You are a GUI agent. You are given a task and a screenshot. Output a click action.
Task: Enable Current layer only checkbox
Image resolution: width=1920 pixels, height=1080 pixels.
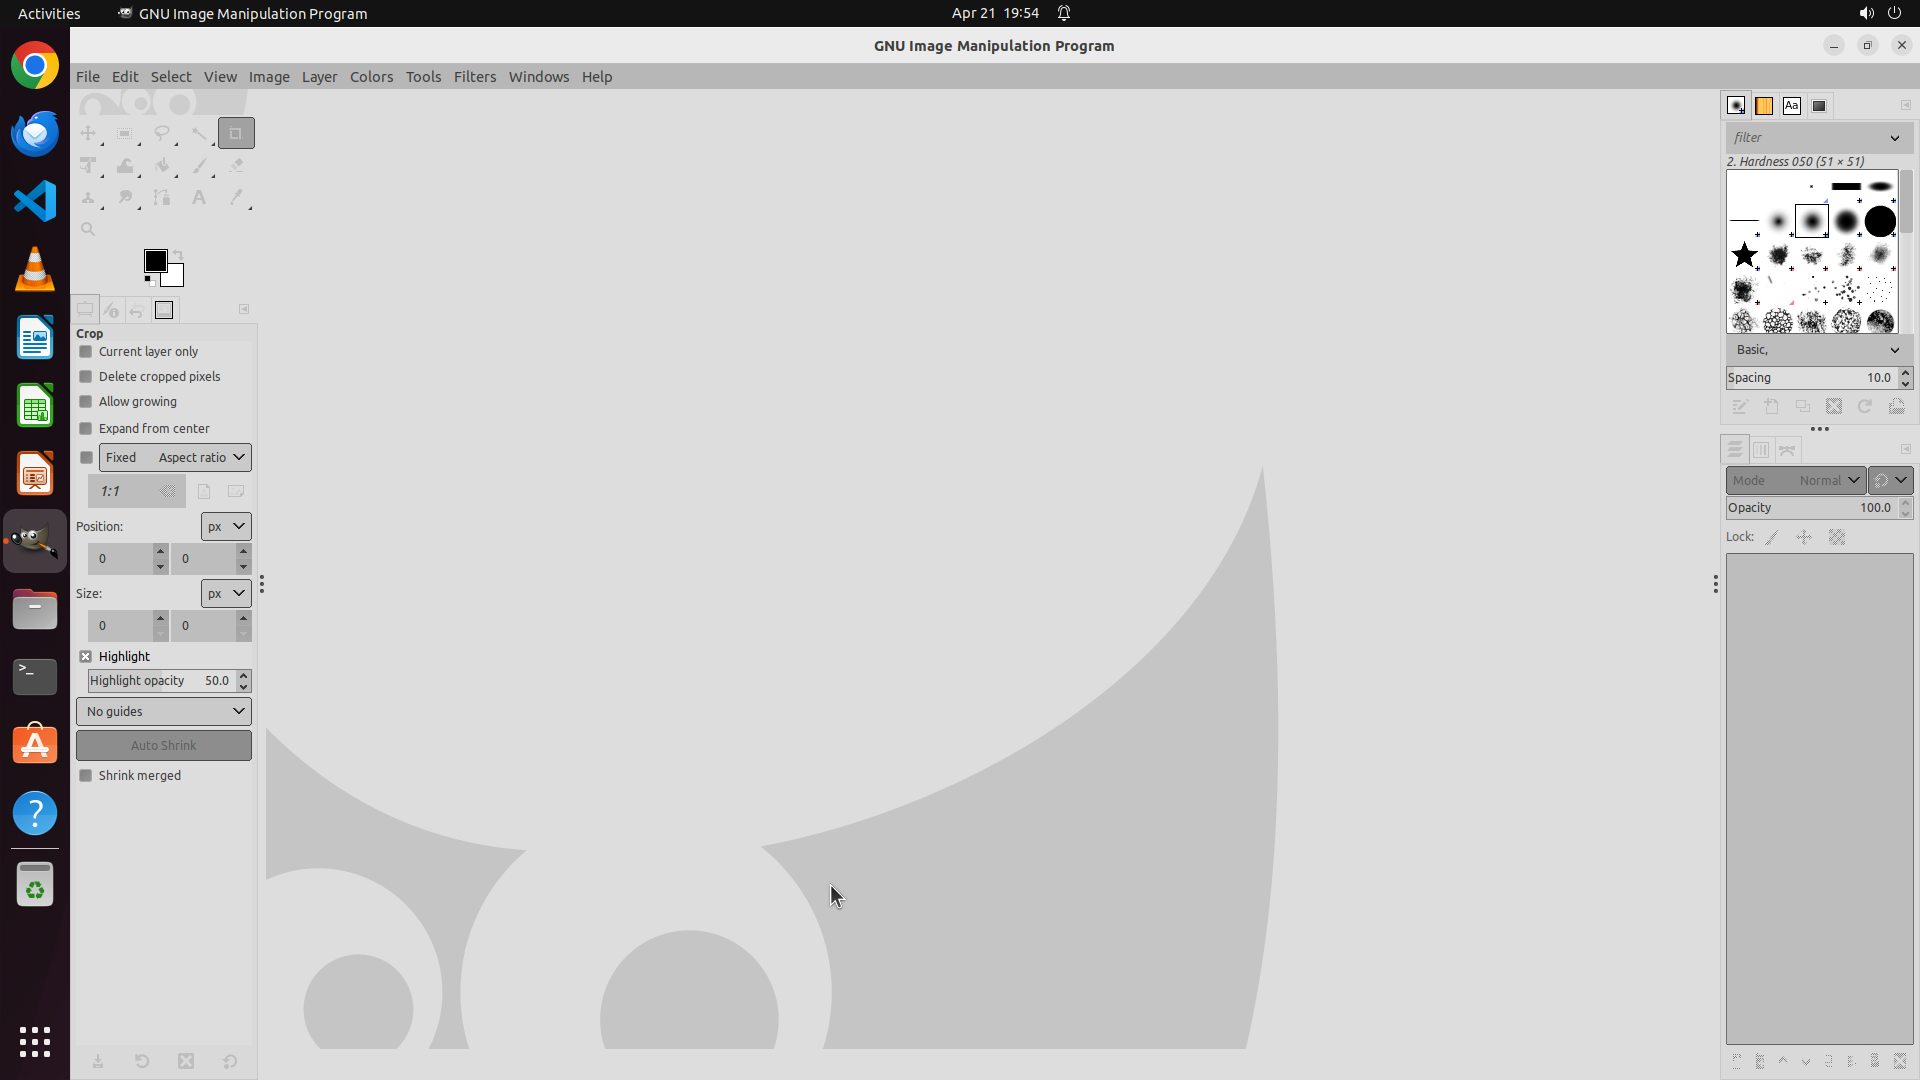point(86,352)
